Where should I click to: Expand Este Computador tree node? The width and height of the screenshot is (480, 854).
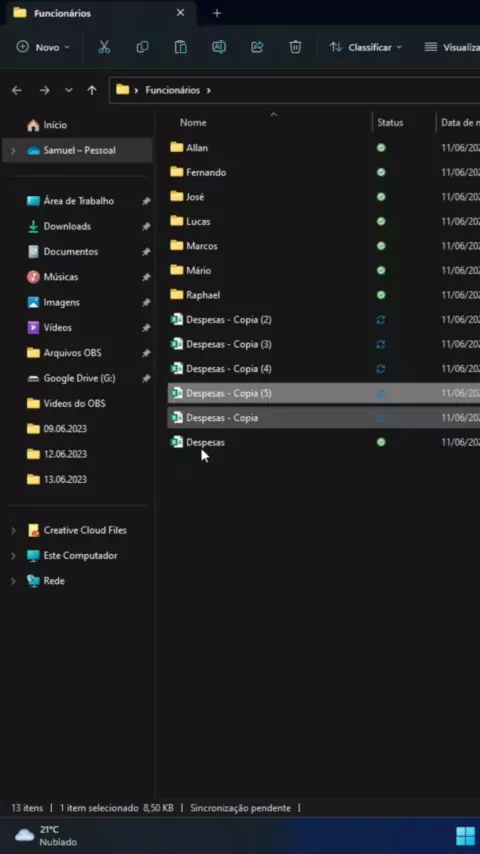tap(13, 556)
